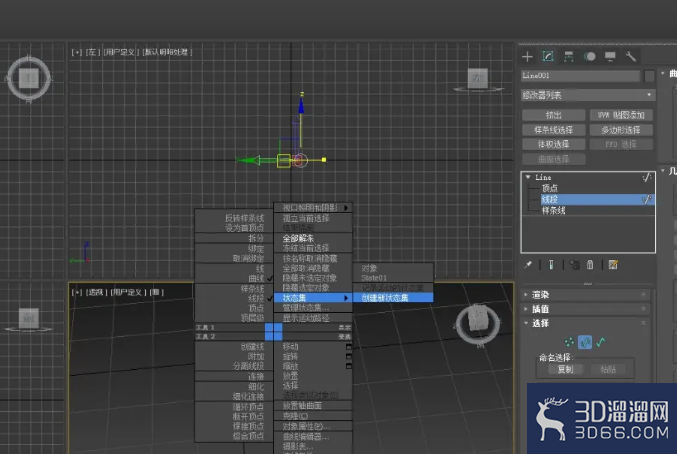The image size is (677, 454).
Task: Open the 修改器列表 modifier list dropdown
Action: pos(588,95)
